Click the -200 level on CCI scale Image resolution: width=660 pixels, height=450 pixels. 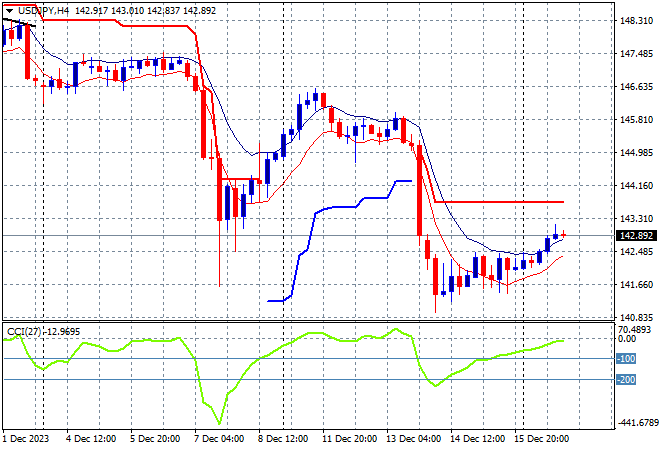click(628, 380)
